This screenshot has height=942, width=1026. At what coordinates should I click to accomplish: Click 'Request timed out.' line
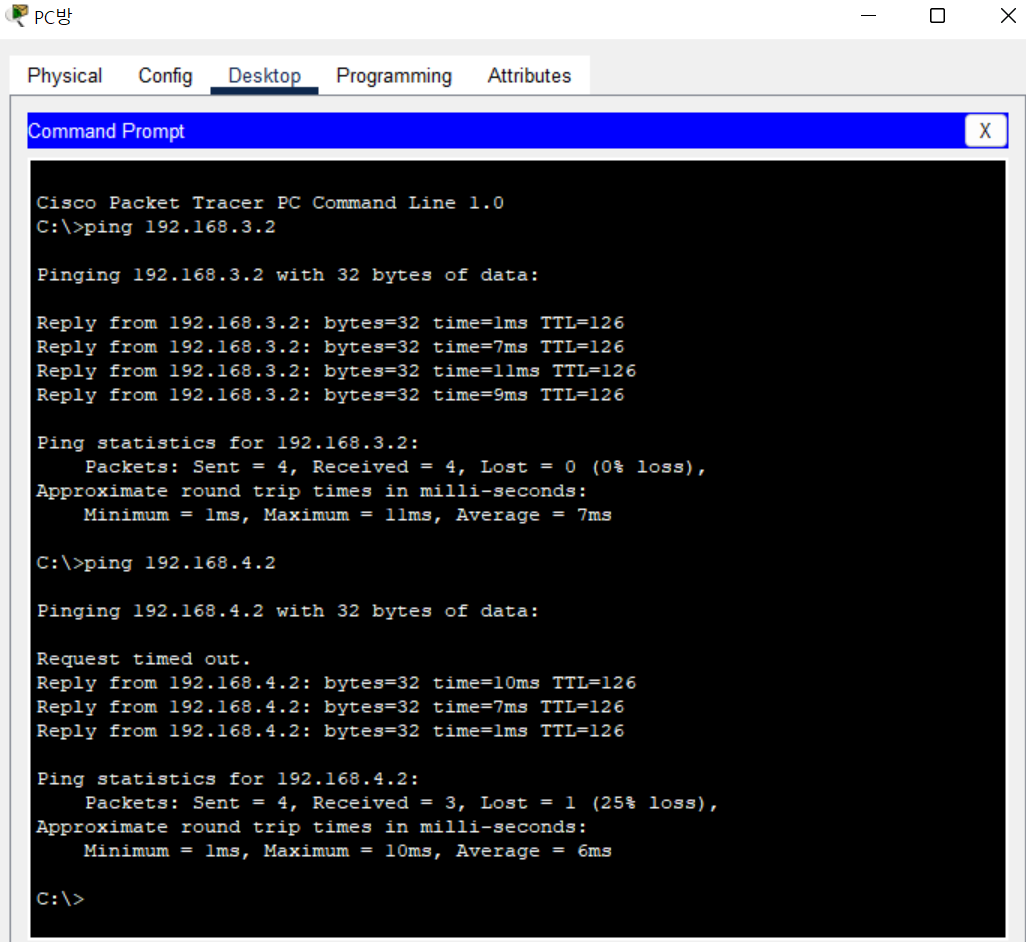click(143, 659)
